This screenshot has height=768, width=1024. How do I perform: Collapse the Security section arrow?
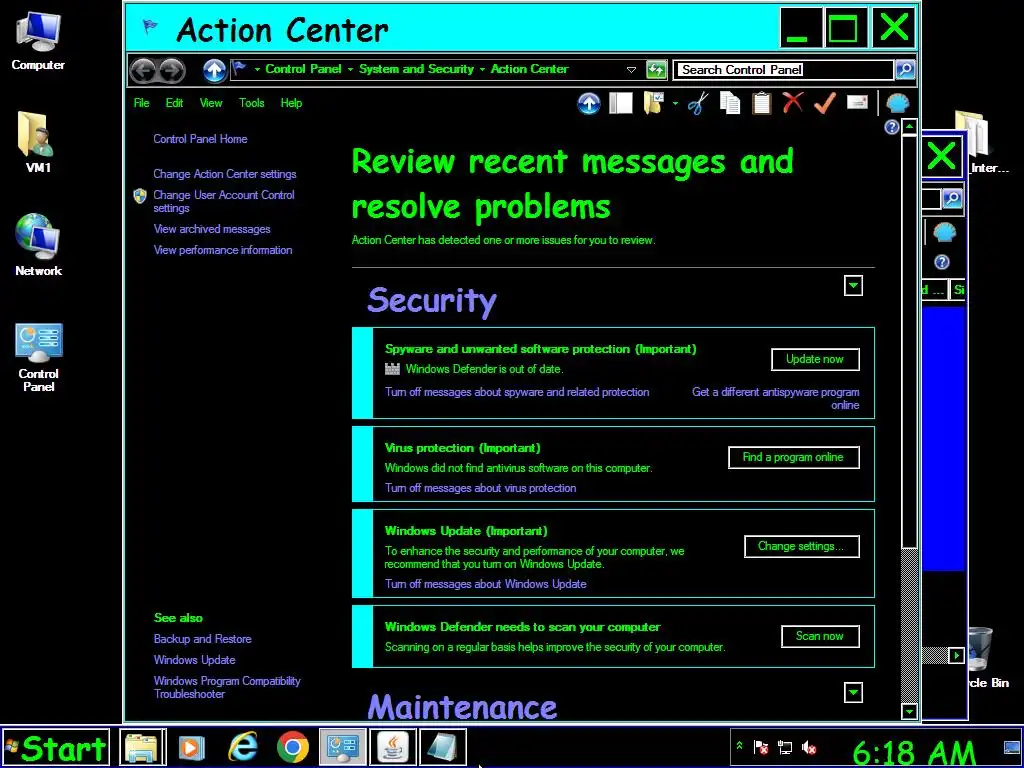[x=853, y=286]
